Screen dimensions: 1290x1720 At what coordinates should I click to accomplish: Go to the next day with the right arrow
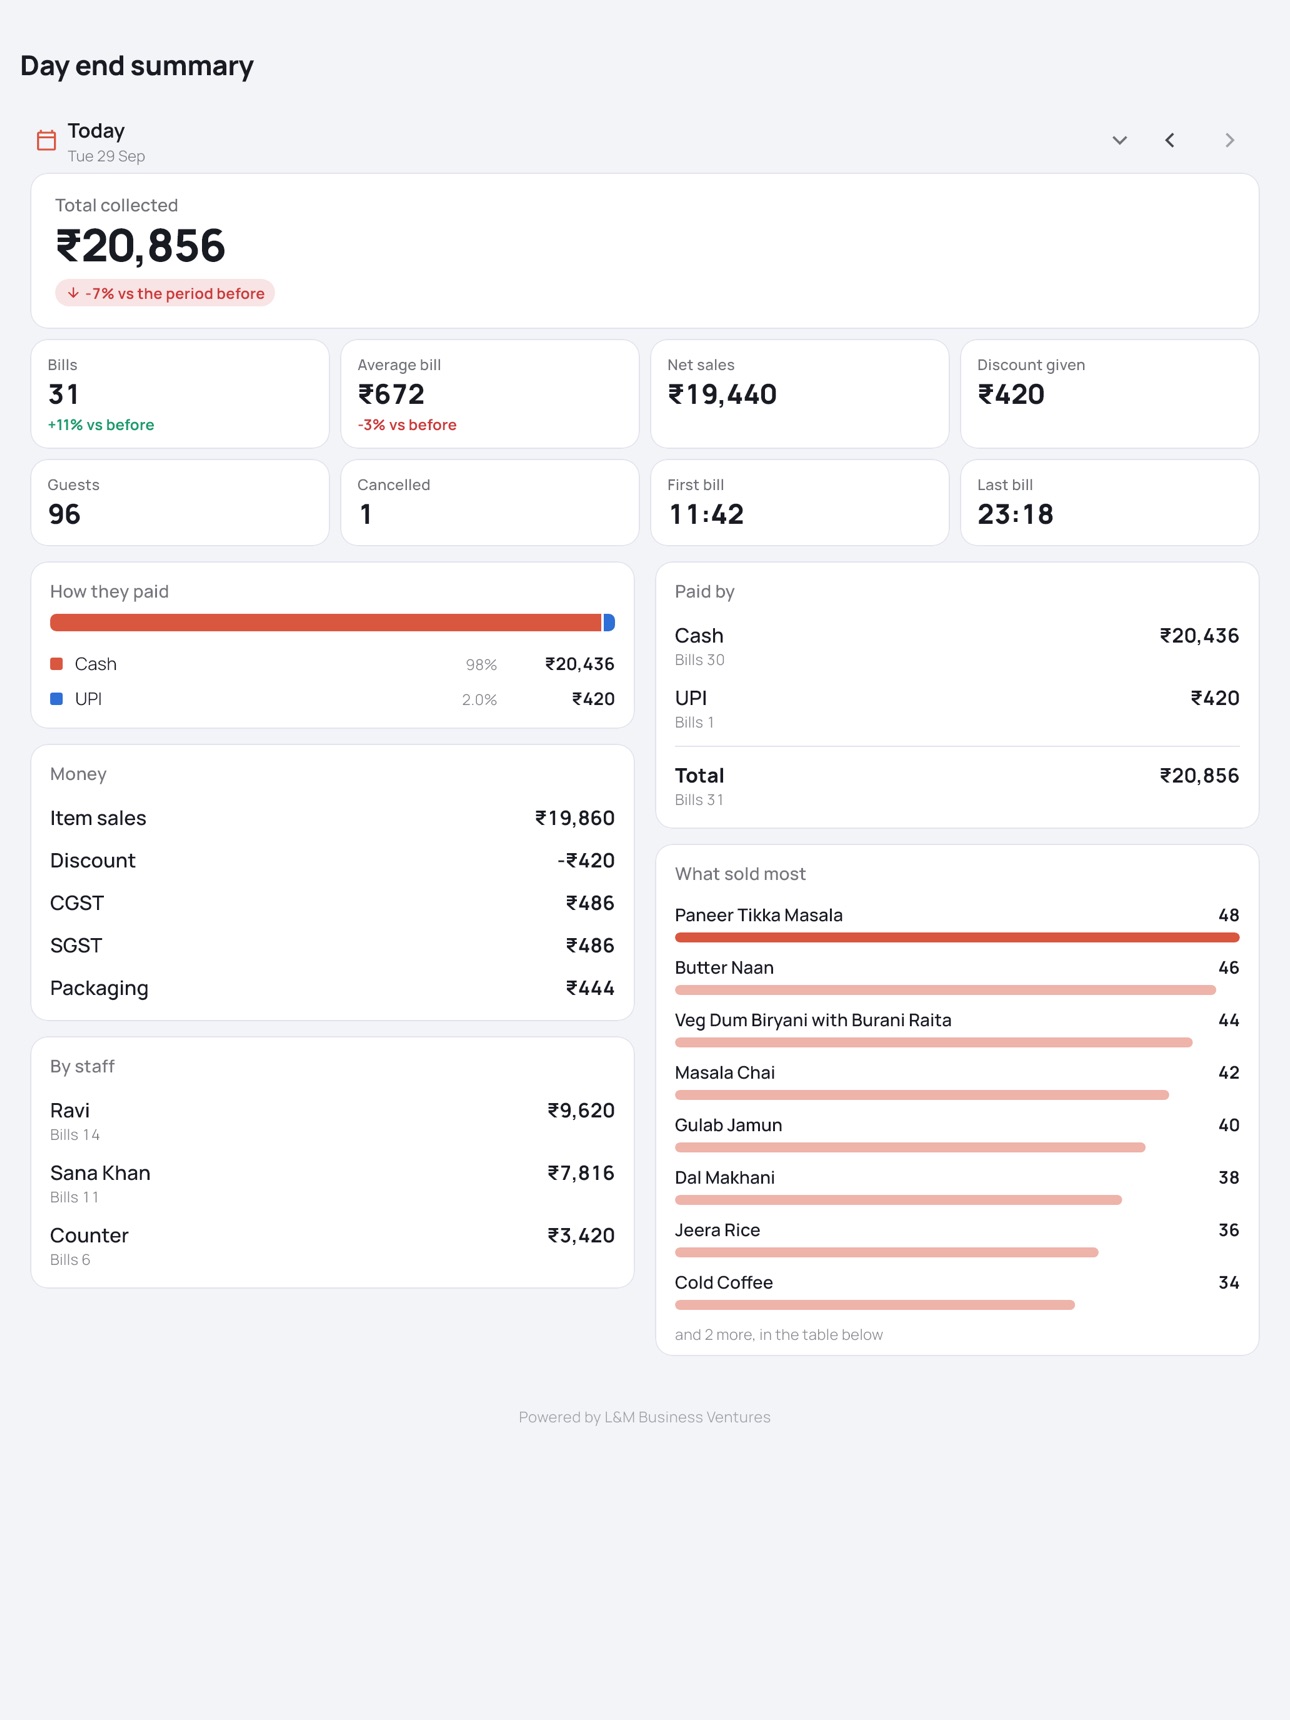pyautogui.click(x=1230, y=140)
